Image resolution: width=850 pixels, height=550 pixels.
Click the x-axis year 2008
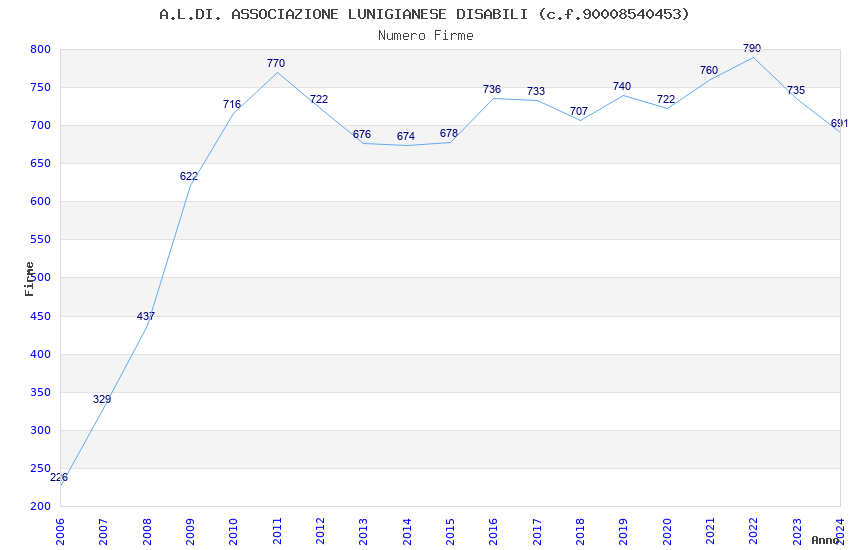[147, 531]
